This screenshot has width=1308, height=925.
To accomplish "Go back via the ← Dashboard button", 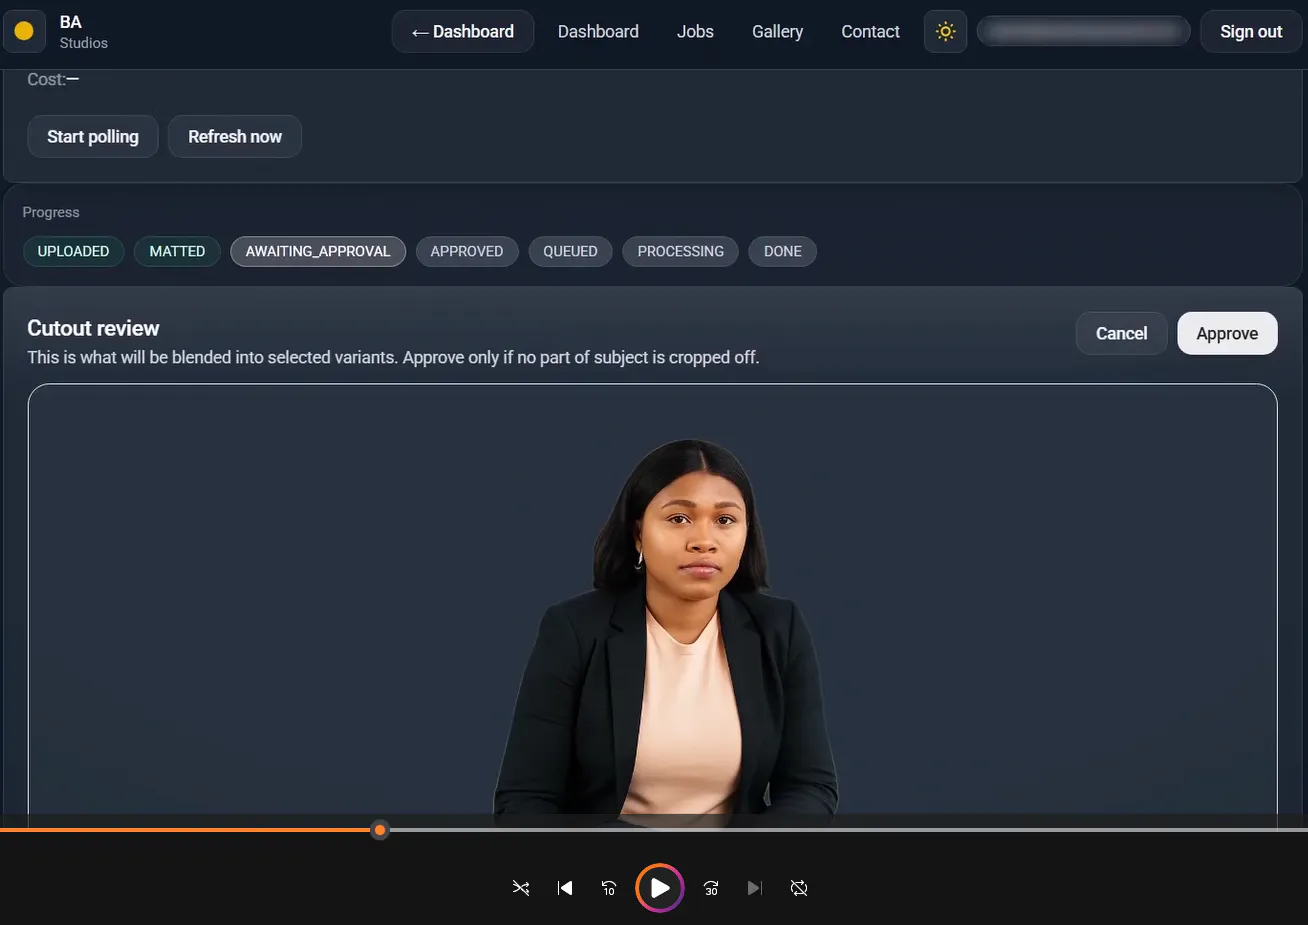I will click(463, 31).
